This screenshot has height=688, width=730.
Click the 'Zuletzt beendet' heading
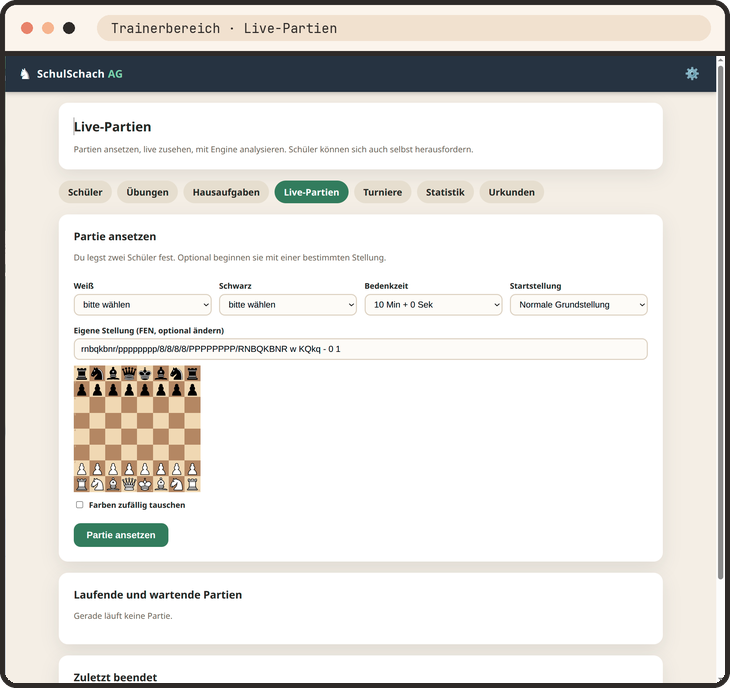[115, 677]
